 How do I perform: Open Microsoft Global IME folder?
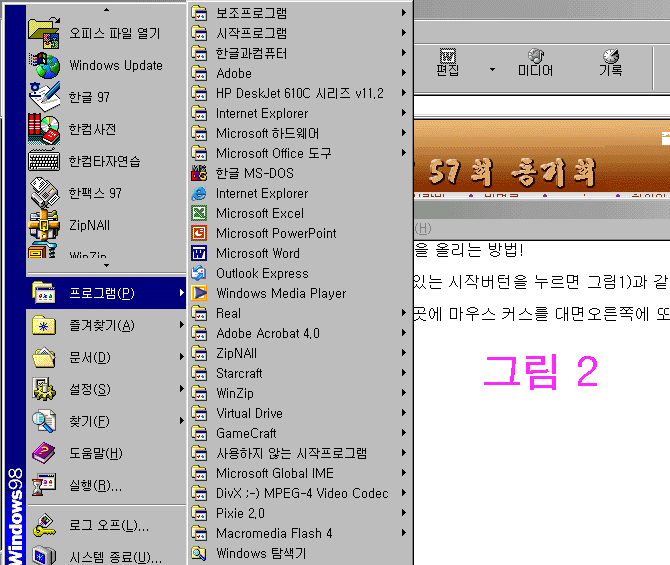(x=301, y=473)
